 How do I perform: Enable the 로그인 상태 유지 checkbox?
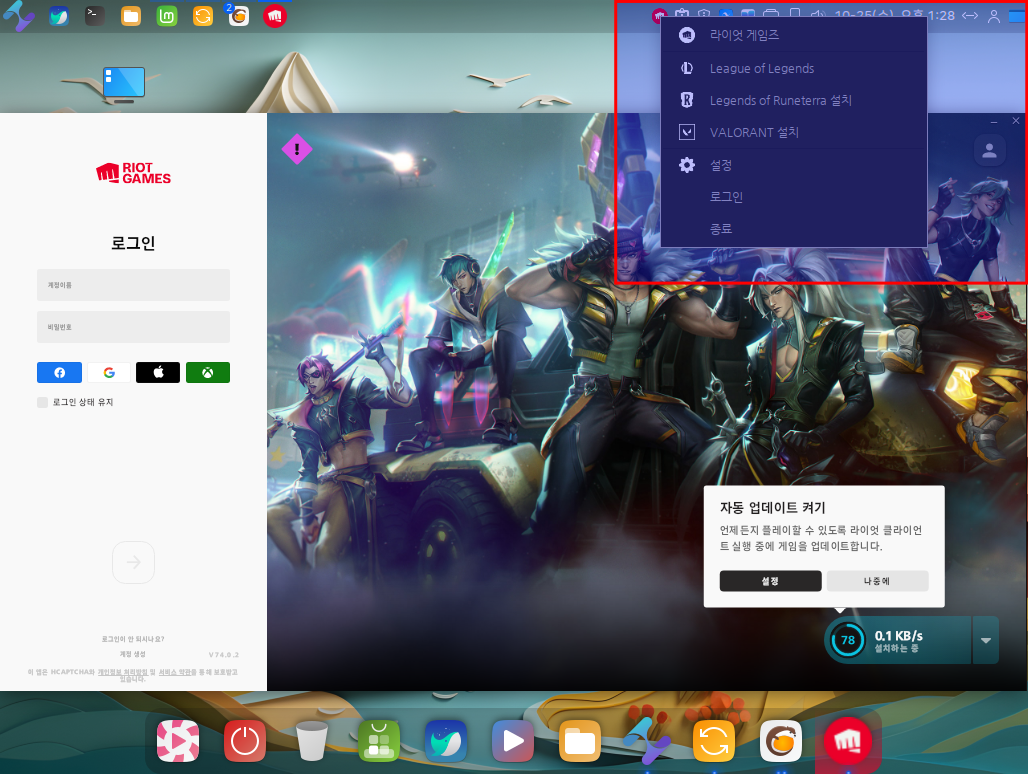click(42, 402)
